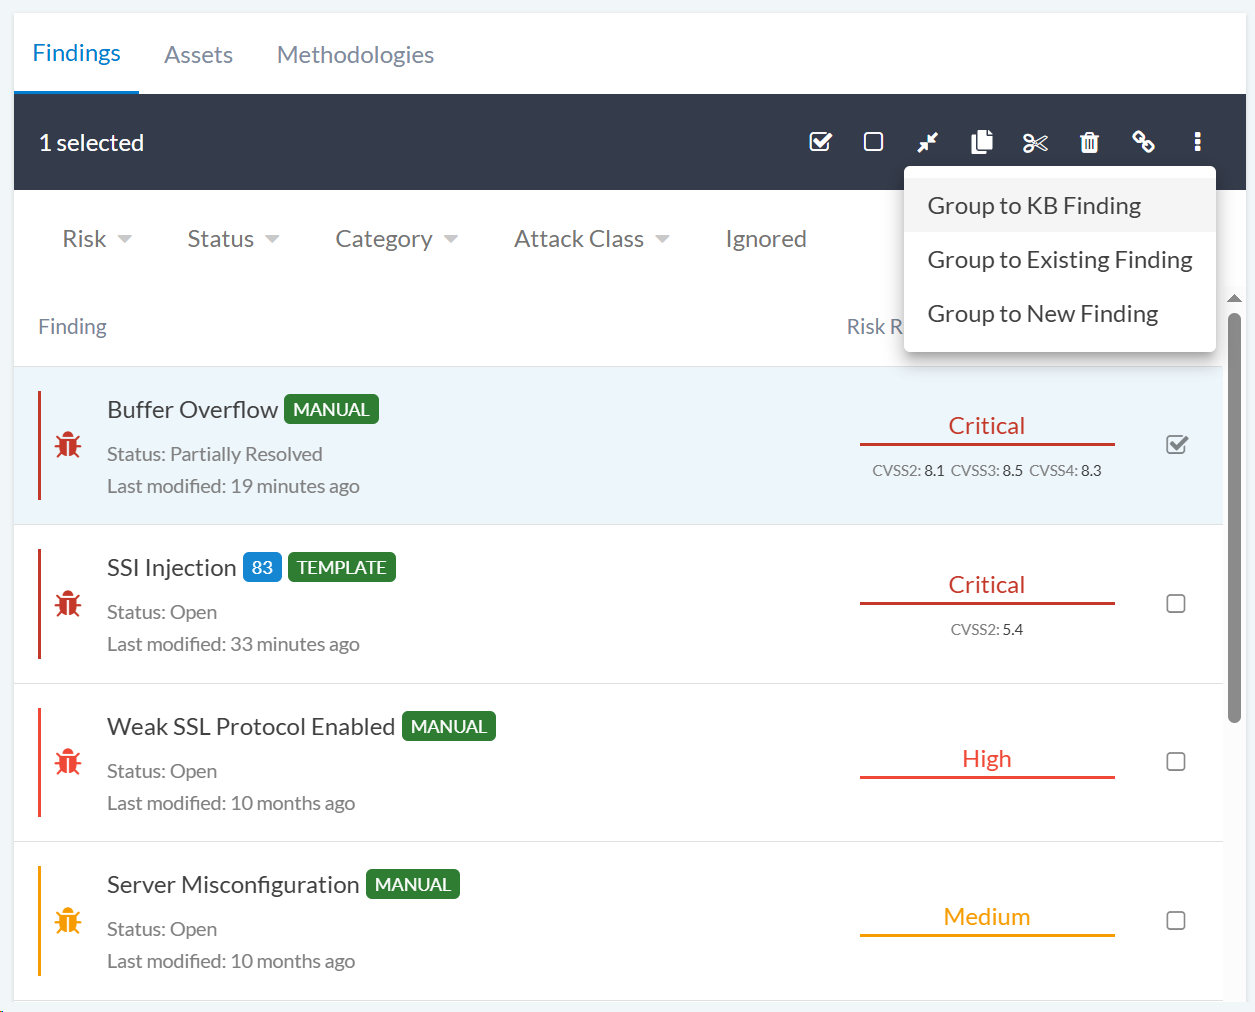Click the merge findings arrows icon

coord(927,142)
